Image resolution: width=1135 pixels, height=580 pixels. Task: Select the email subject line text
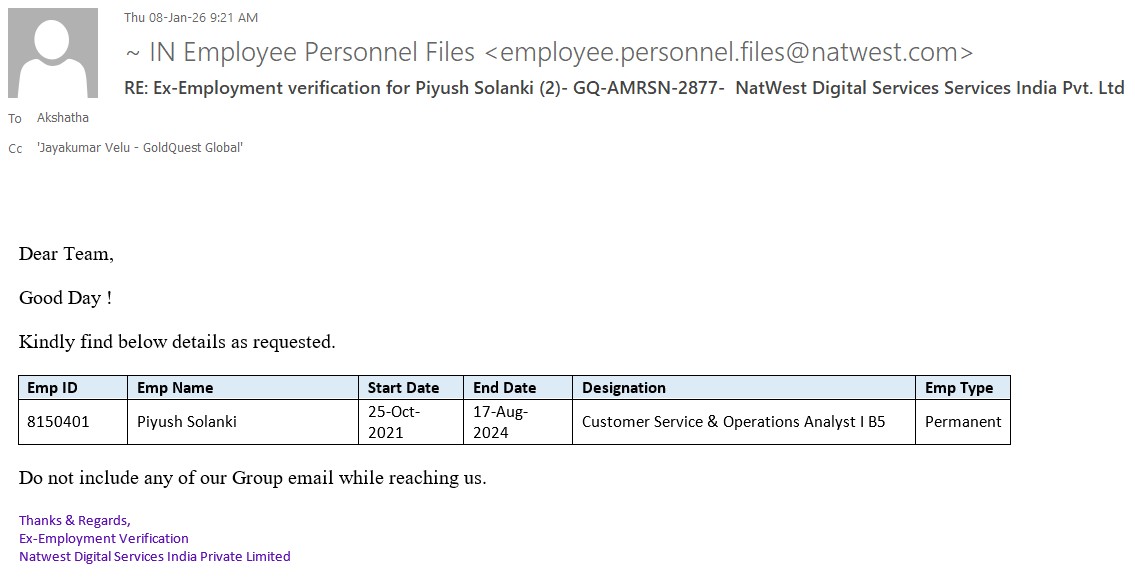(624, 88)
